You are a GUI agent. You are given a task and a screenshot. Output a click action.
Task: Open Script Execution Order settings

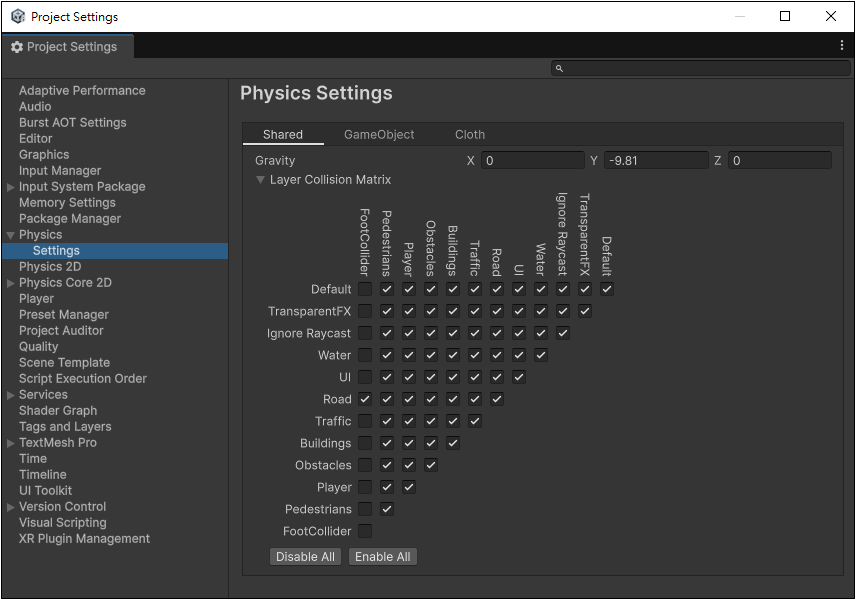click(x=82, y=379)
